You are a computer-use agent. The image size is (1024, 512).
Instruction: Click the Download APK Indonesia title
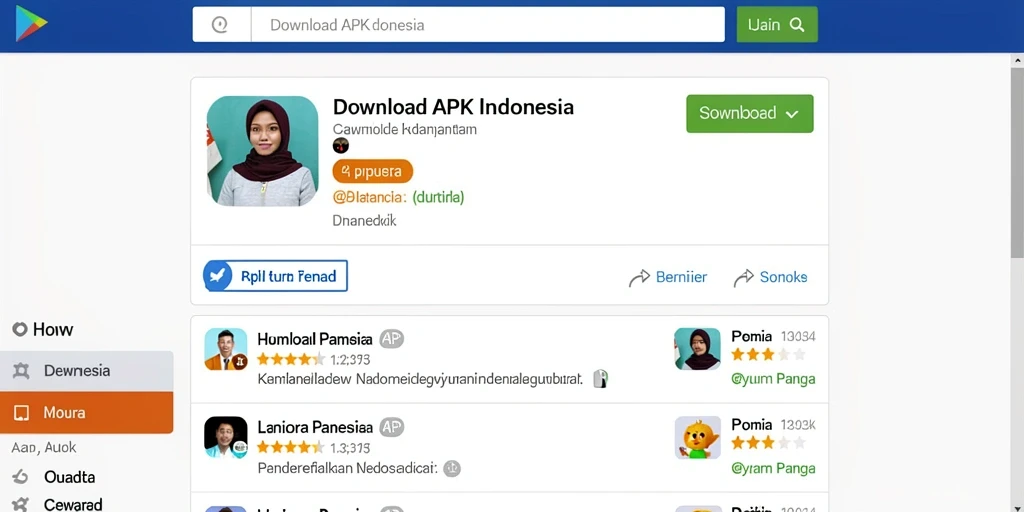click(x=453, y=106)
